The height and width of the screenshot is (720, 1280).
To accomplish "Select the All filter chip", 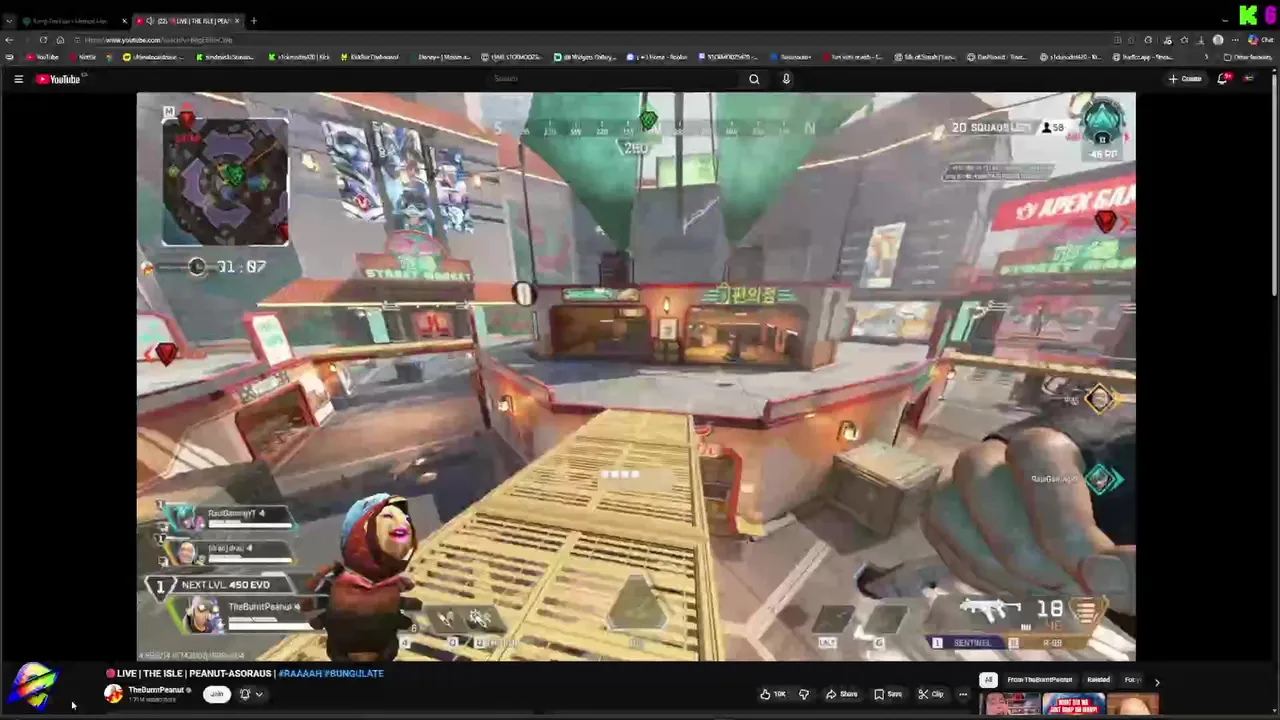I will [988, 680].
